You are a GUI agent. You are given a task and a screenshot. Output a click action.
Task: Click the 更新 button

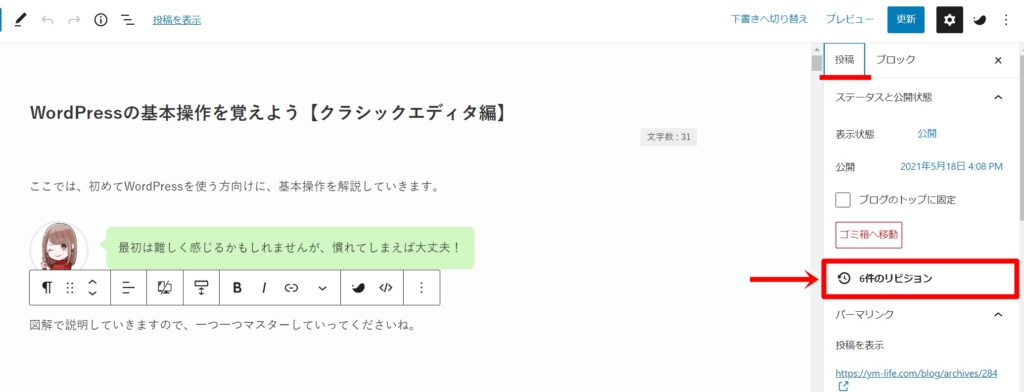(906, 20)
